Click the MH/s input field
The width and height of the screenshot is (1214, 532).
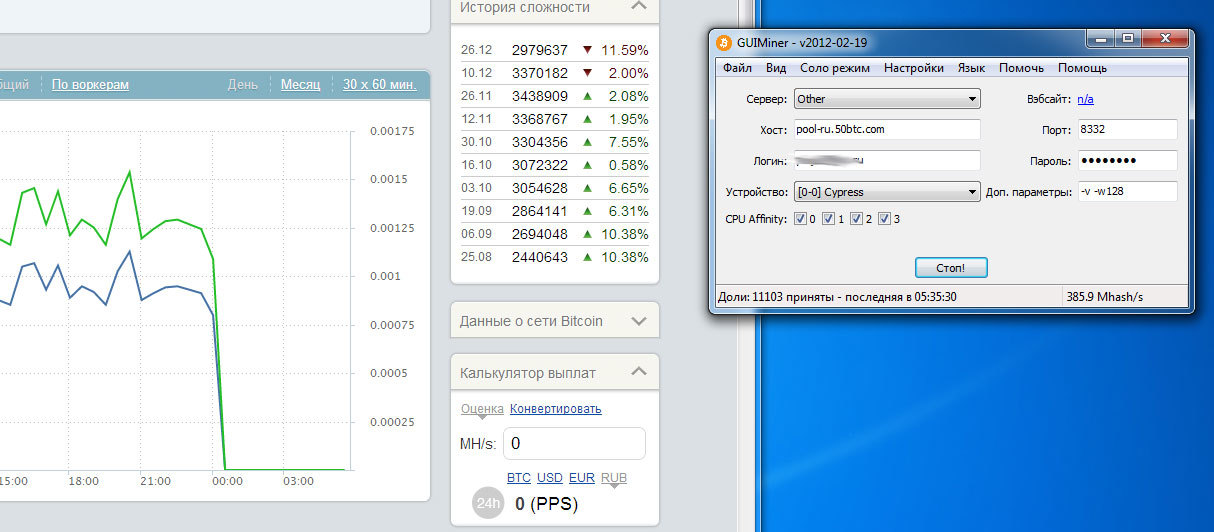[574, 443]
